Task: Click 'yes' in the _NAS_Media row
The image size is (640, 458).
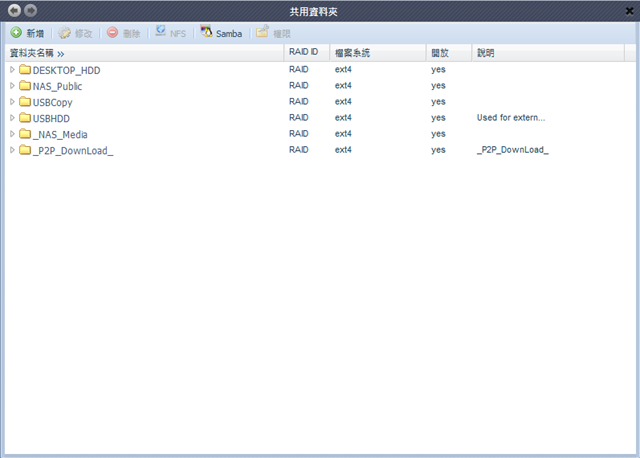Action: click(438, 134)
